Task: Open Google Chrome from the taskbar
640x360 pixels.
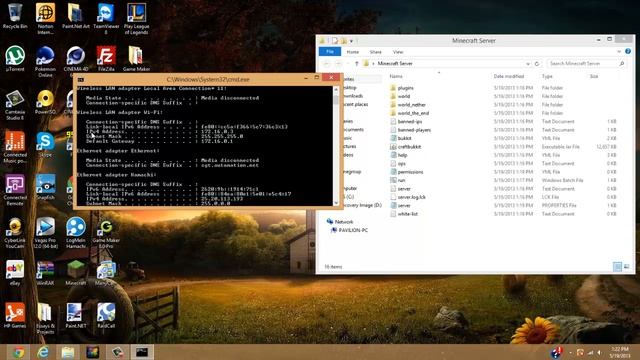Action: click(x=18, y=352)
